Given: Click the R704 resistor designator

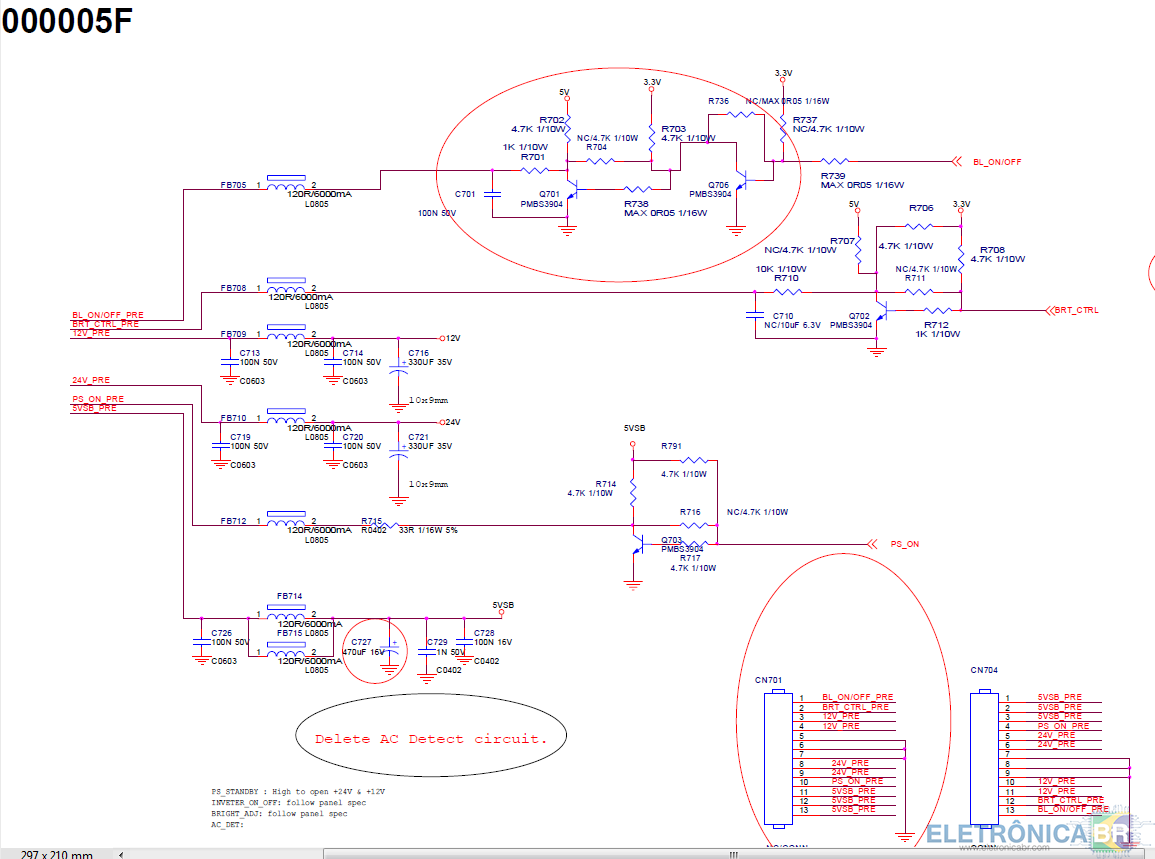Looking at the screenshot, I should (x=597, y=147).
